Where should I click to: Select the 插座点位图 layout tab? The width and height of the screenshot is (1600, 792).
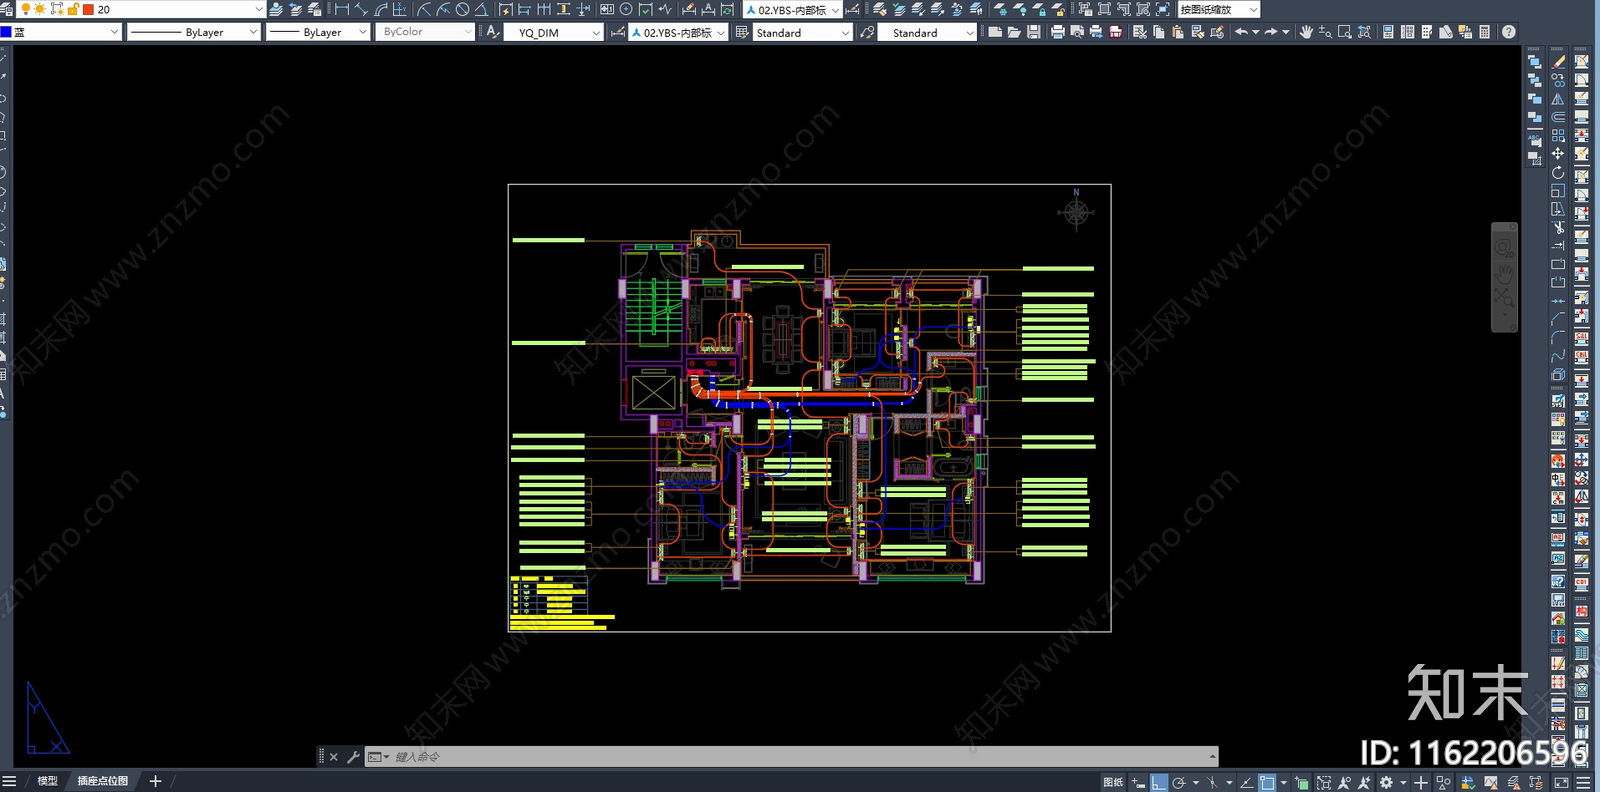point(103,781)
